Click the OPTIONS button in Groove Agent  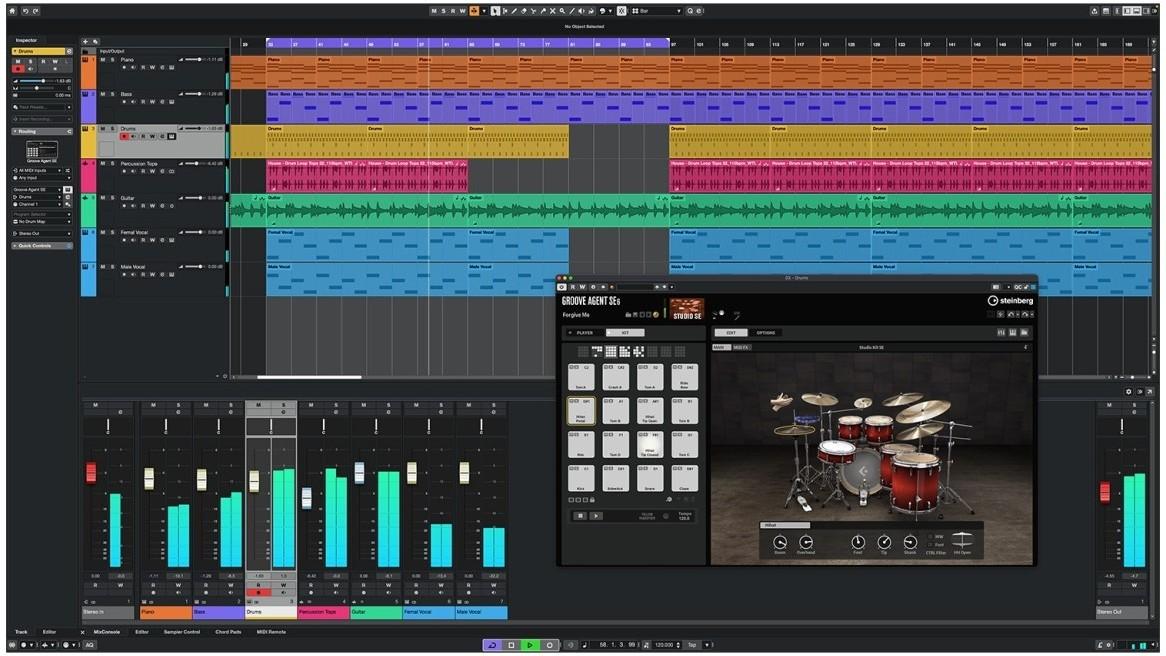click(764, 332)
